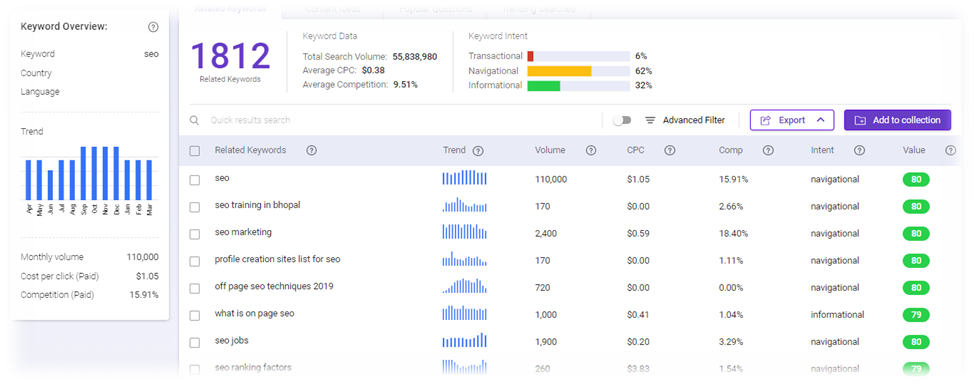
Task: Sort by Value column header
Action: point(914,150)
